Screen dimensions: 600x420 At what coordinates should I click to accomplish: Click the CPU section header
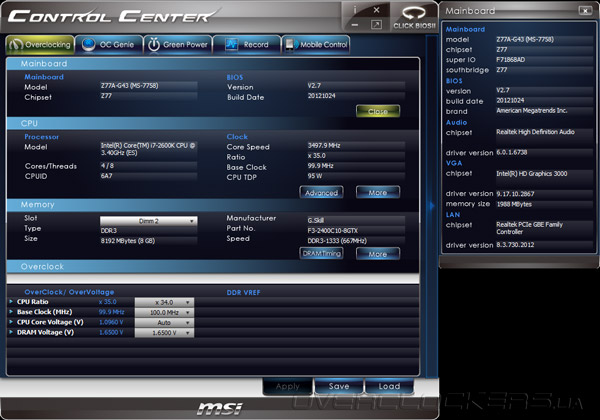[213, 123]
